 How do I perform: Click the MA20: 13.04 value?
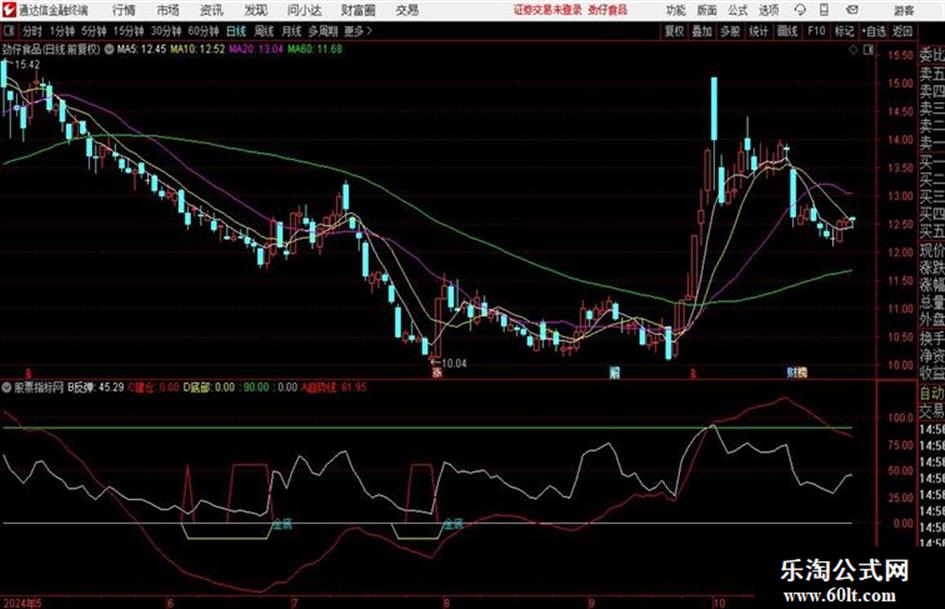click(x=256, y=49)
